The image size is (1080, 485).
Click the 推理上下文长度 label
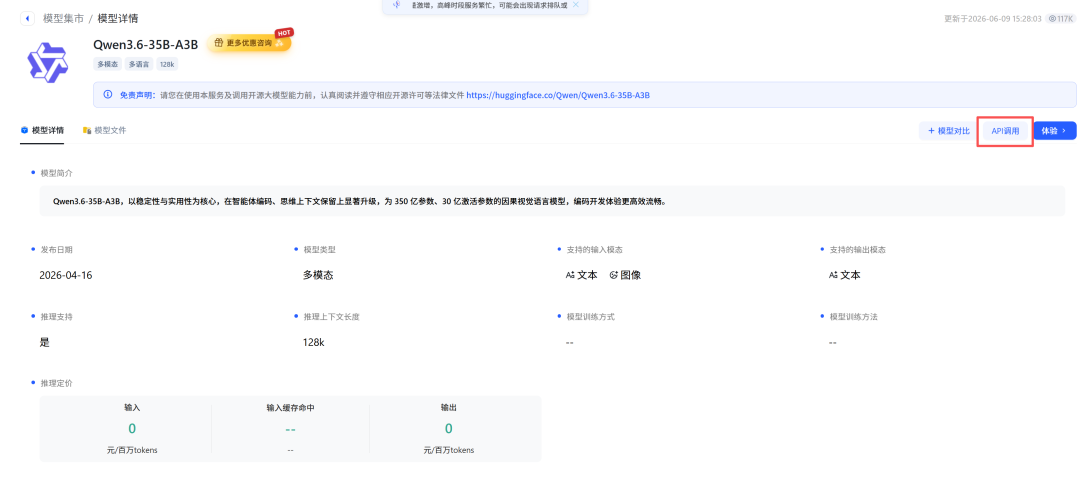pos(331,317)
